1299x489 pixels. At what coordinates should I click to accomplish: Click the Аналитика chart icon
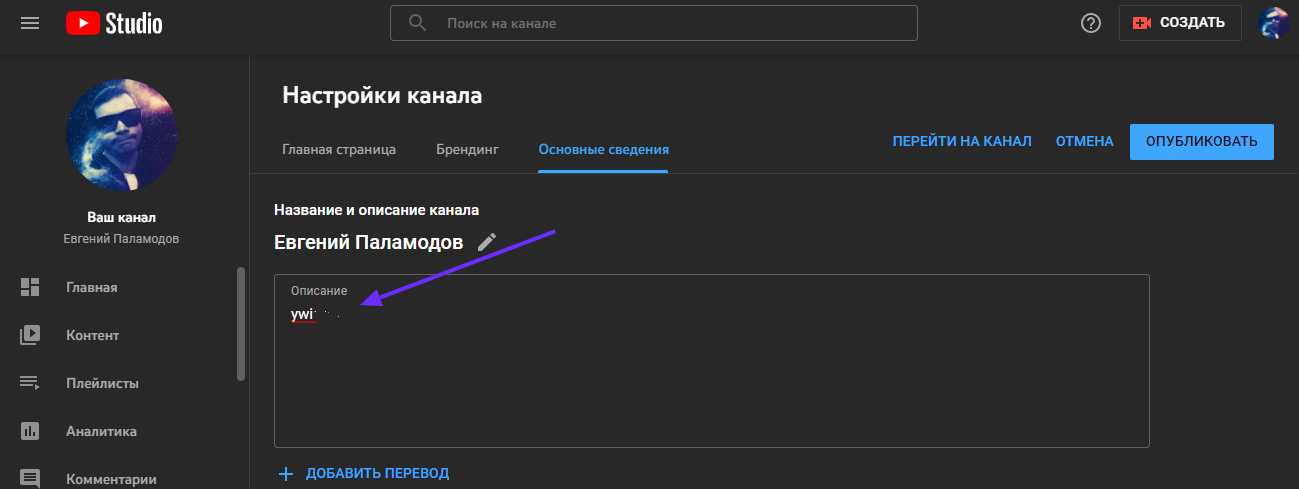30,431
